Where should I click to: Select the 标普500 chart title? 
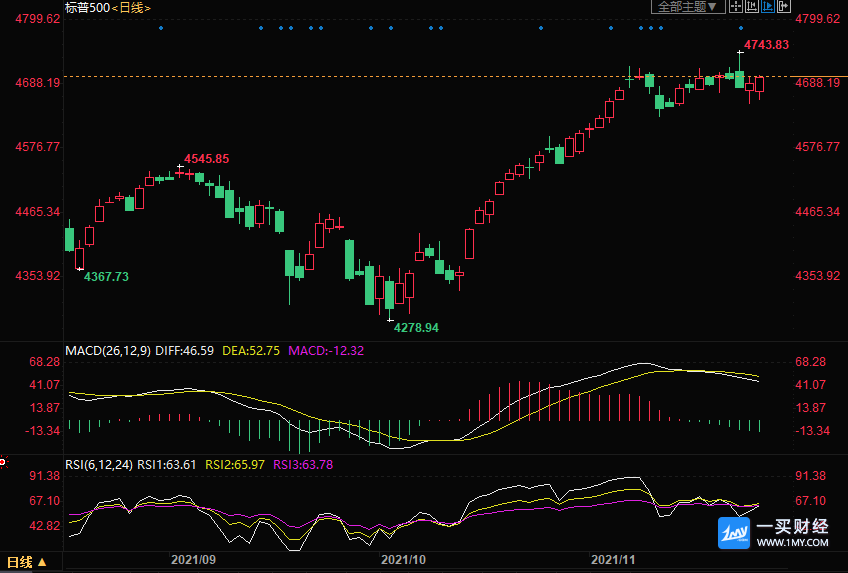pyautogui.click(x=88, y=8)
